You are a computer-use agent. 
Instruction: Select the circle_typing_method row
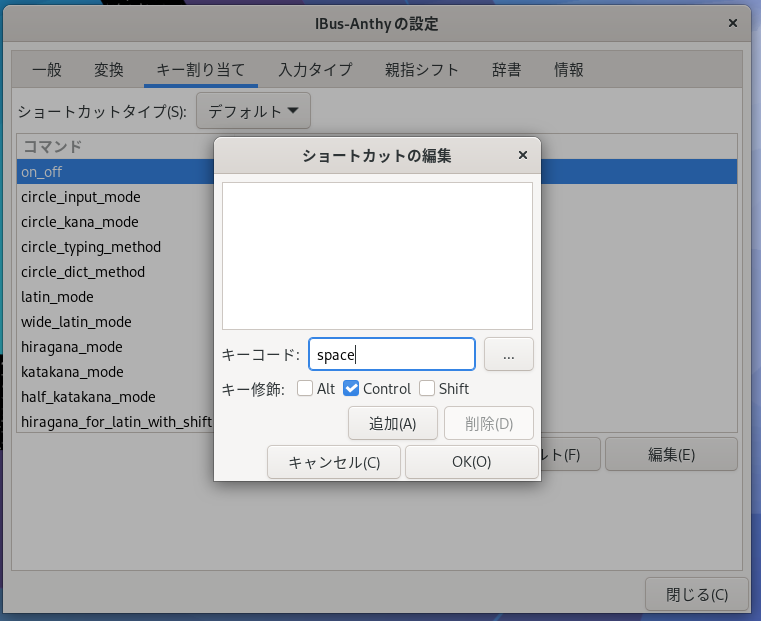[x=116, y=247]
